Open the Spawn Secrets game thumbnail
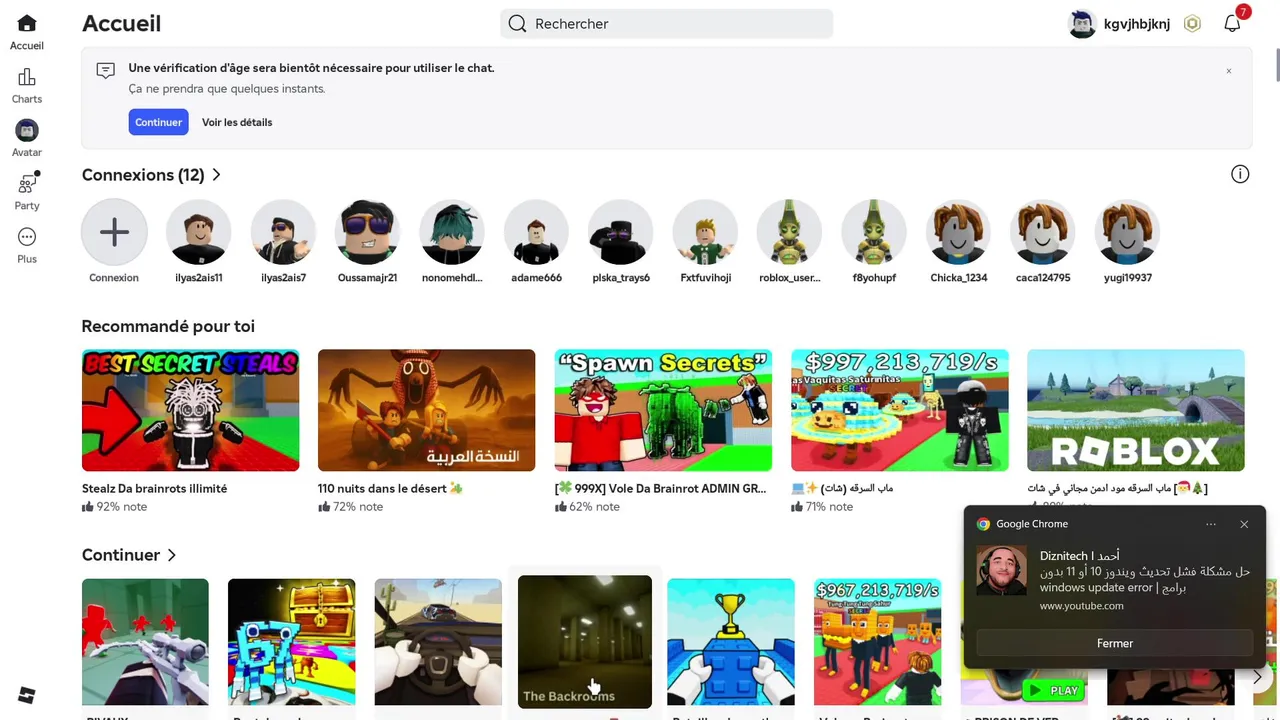 663,410
